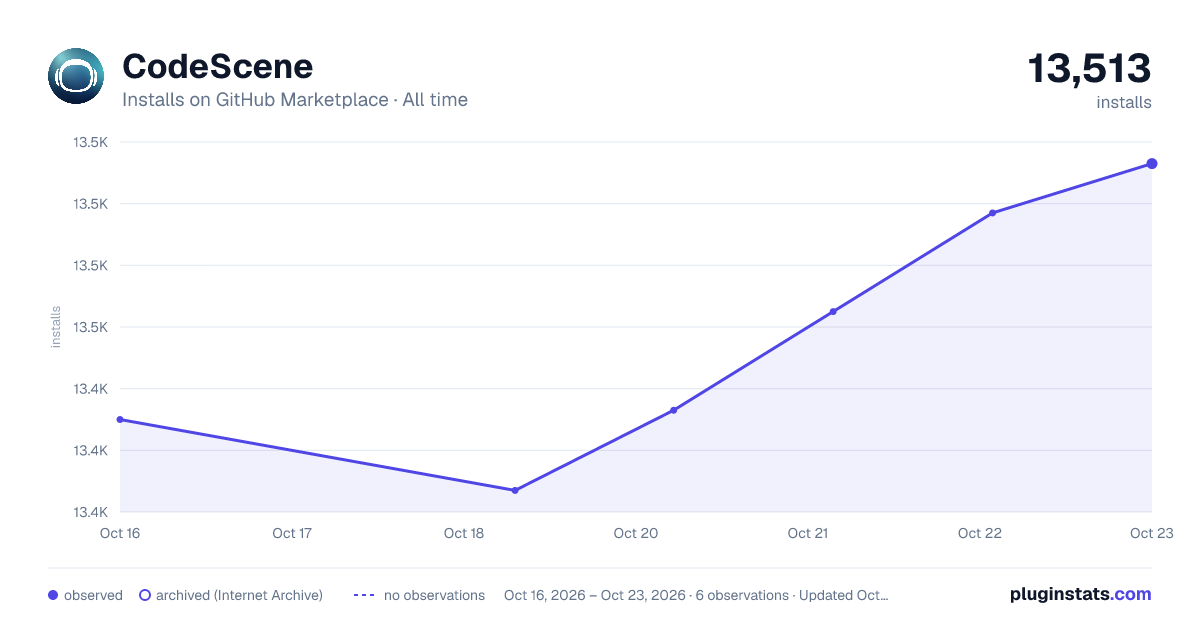Click the 'installs' label under 13,513
1200x630 pixels.
coord(1124,102)
